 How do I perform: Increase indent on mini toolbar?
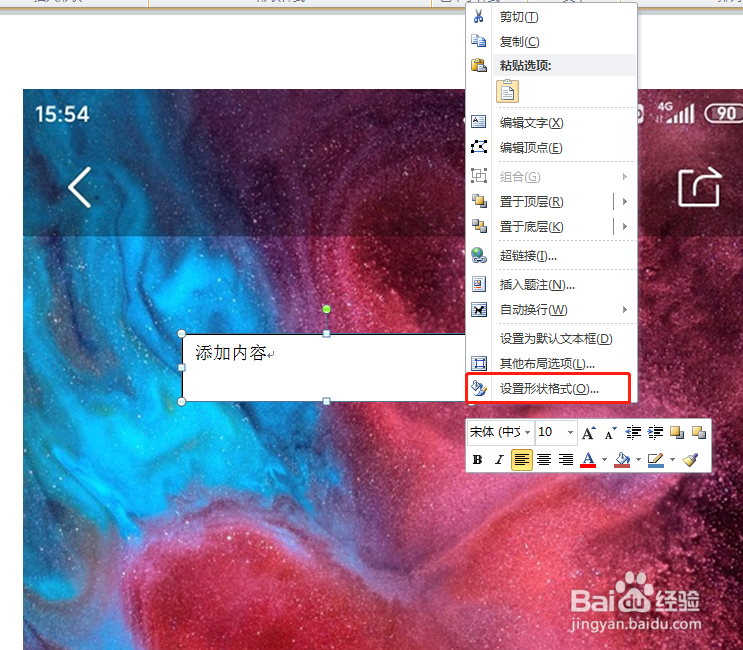click(655, 433)
